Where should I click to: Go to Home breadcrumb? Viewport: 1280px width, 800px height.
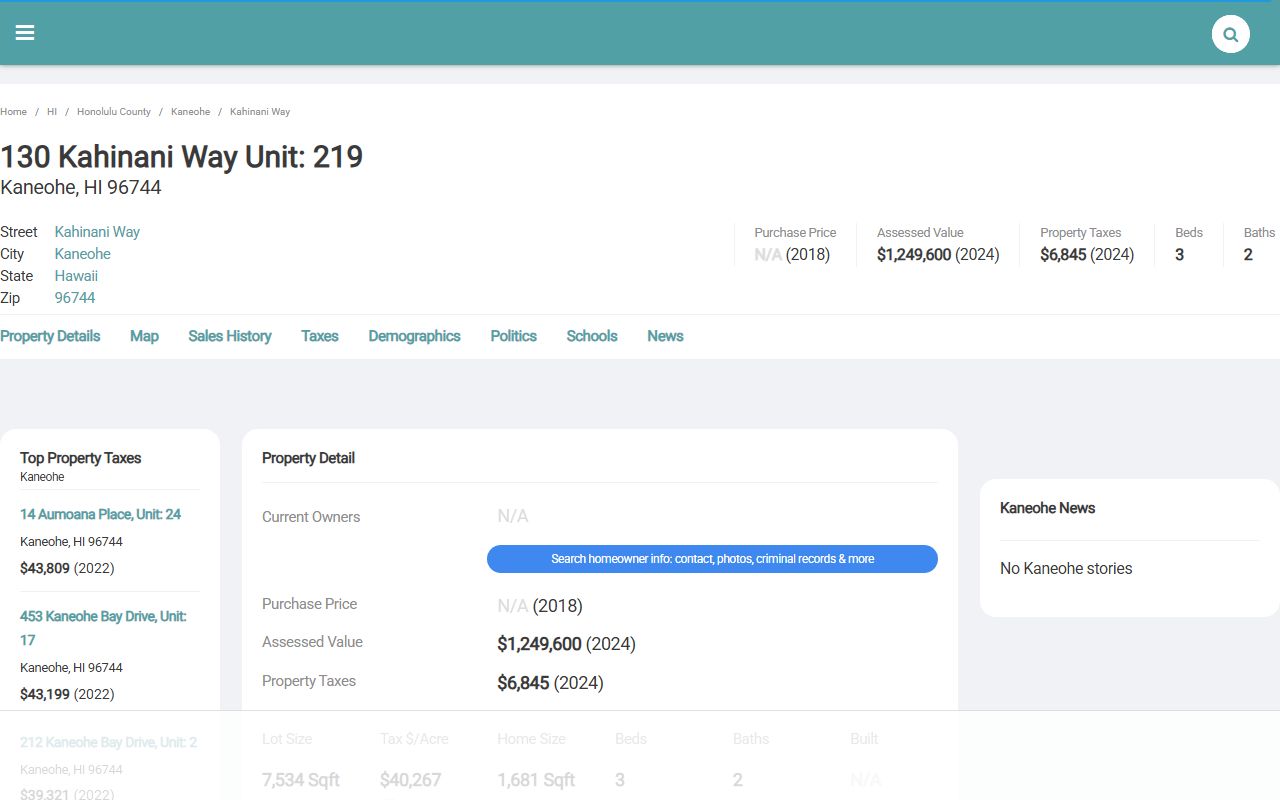[14, 112]
